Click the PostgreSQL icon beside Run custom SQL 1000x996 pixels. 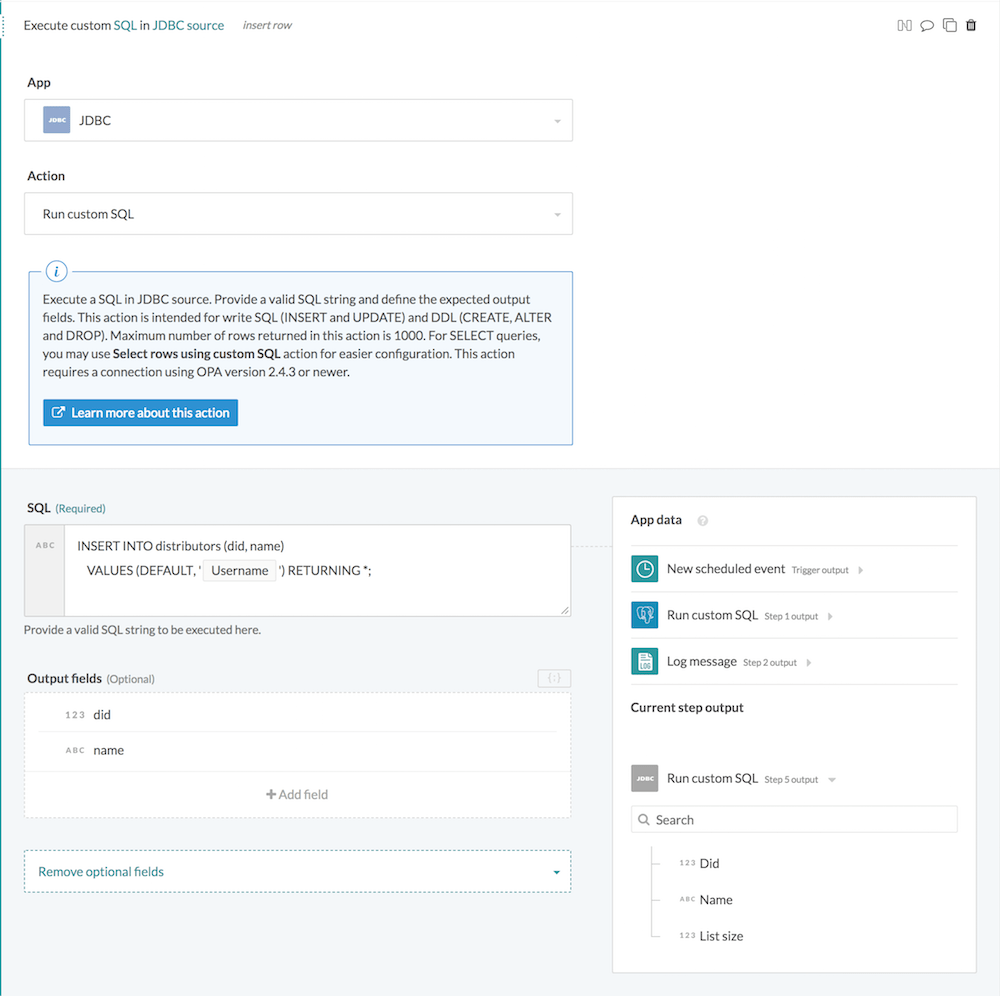645,615
